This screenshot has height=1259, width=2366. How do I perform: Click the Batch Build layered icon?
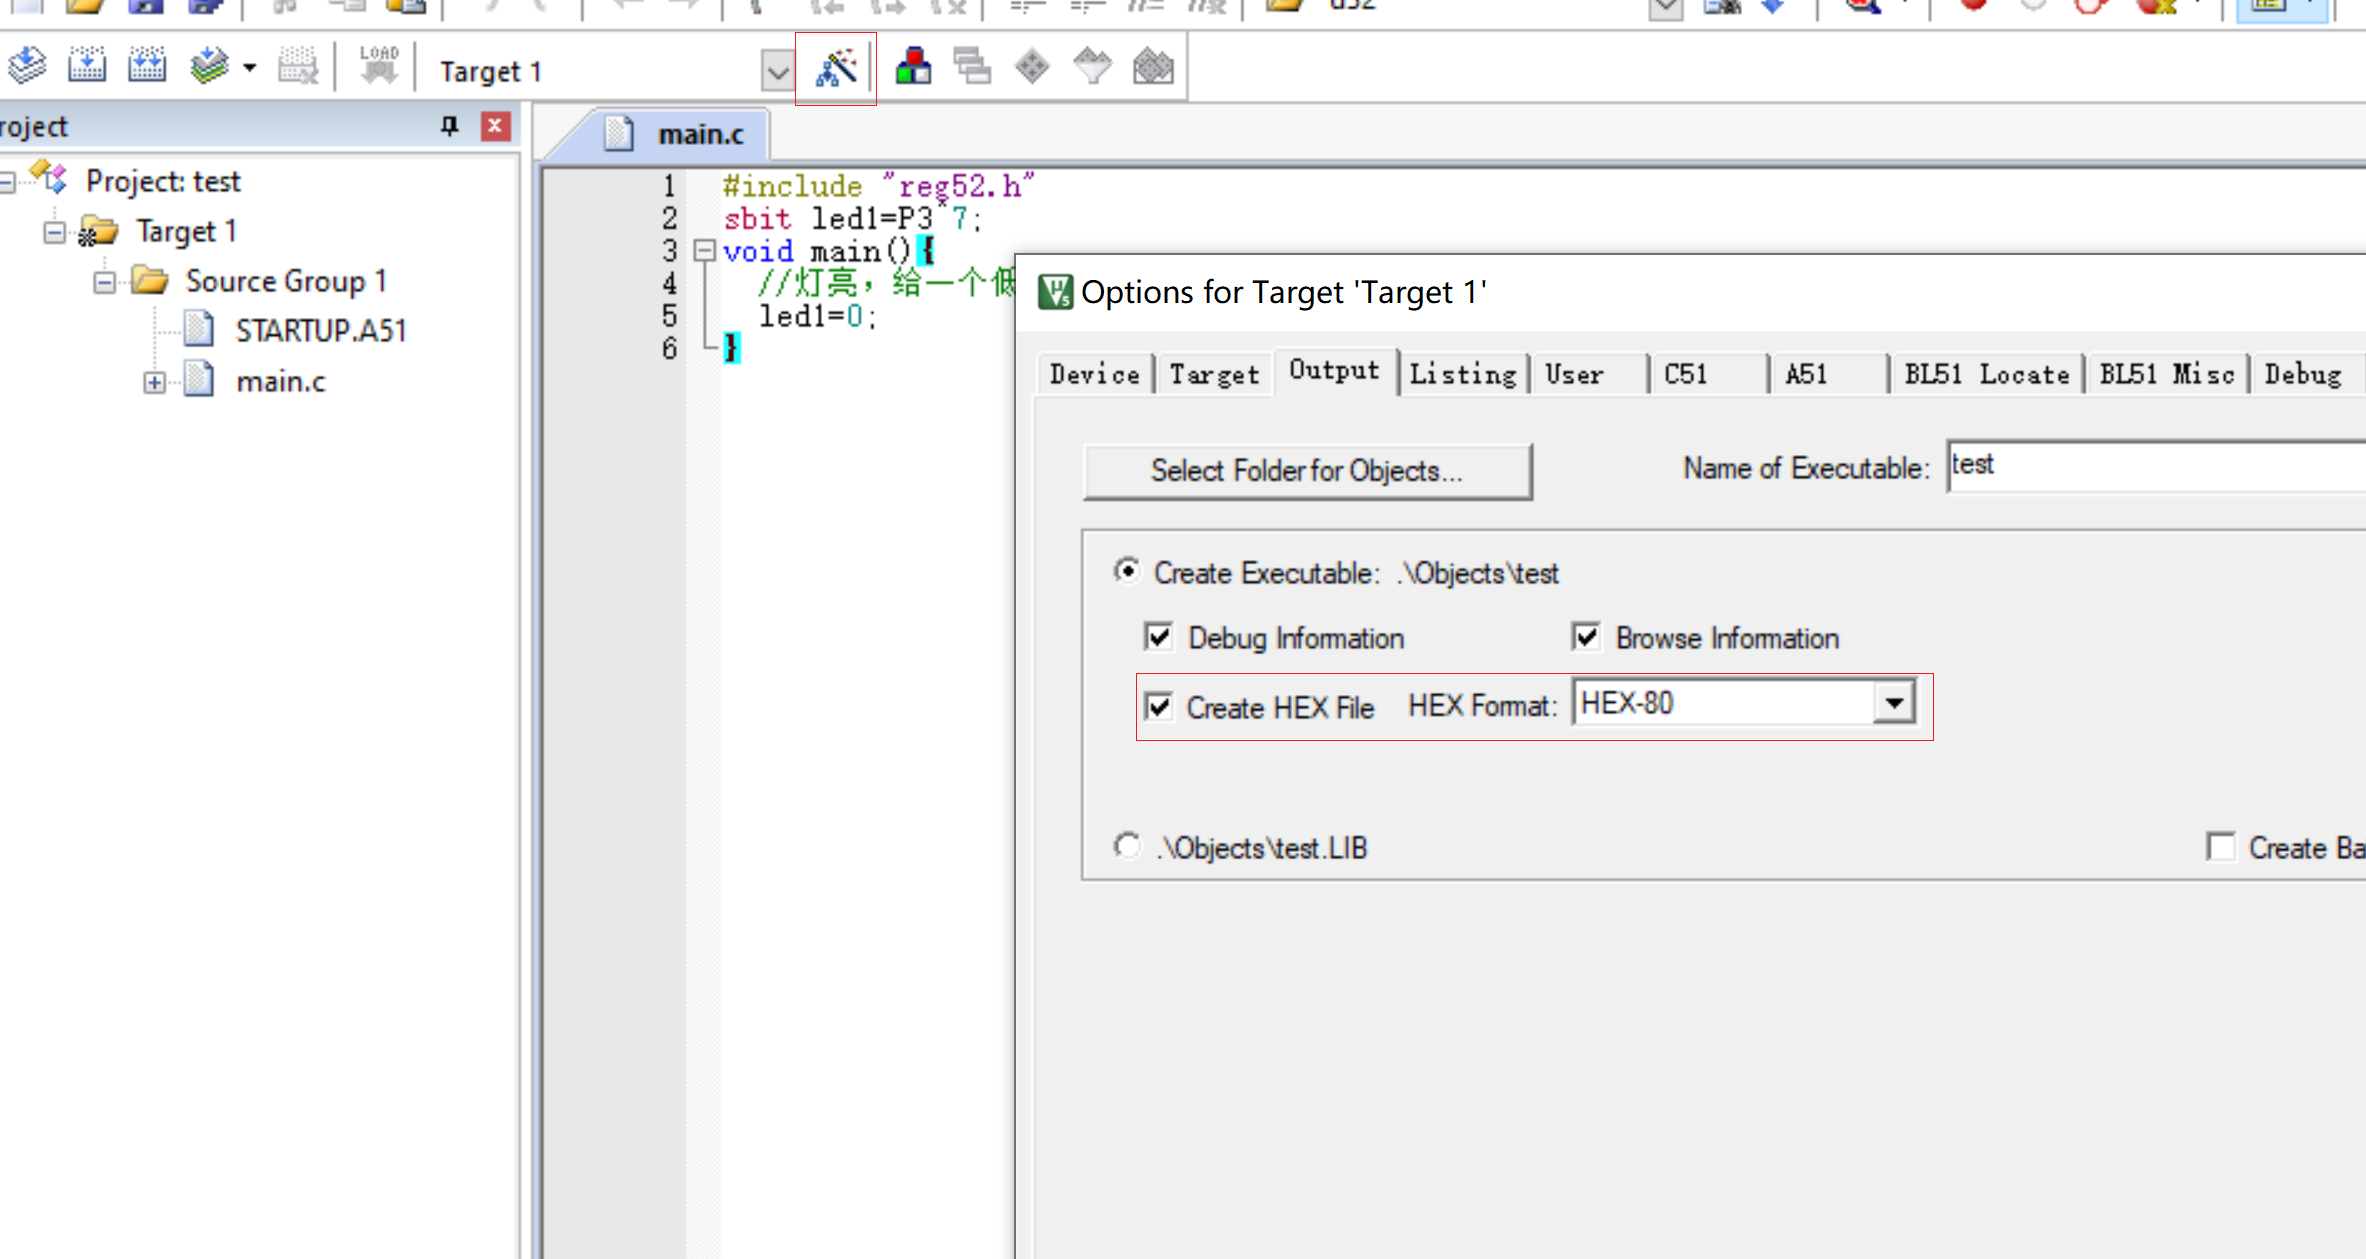pos(210,66)
